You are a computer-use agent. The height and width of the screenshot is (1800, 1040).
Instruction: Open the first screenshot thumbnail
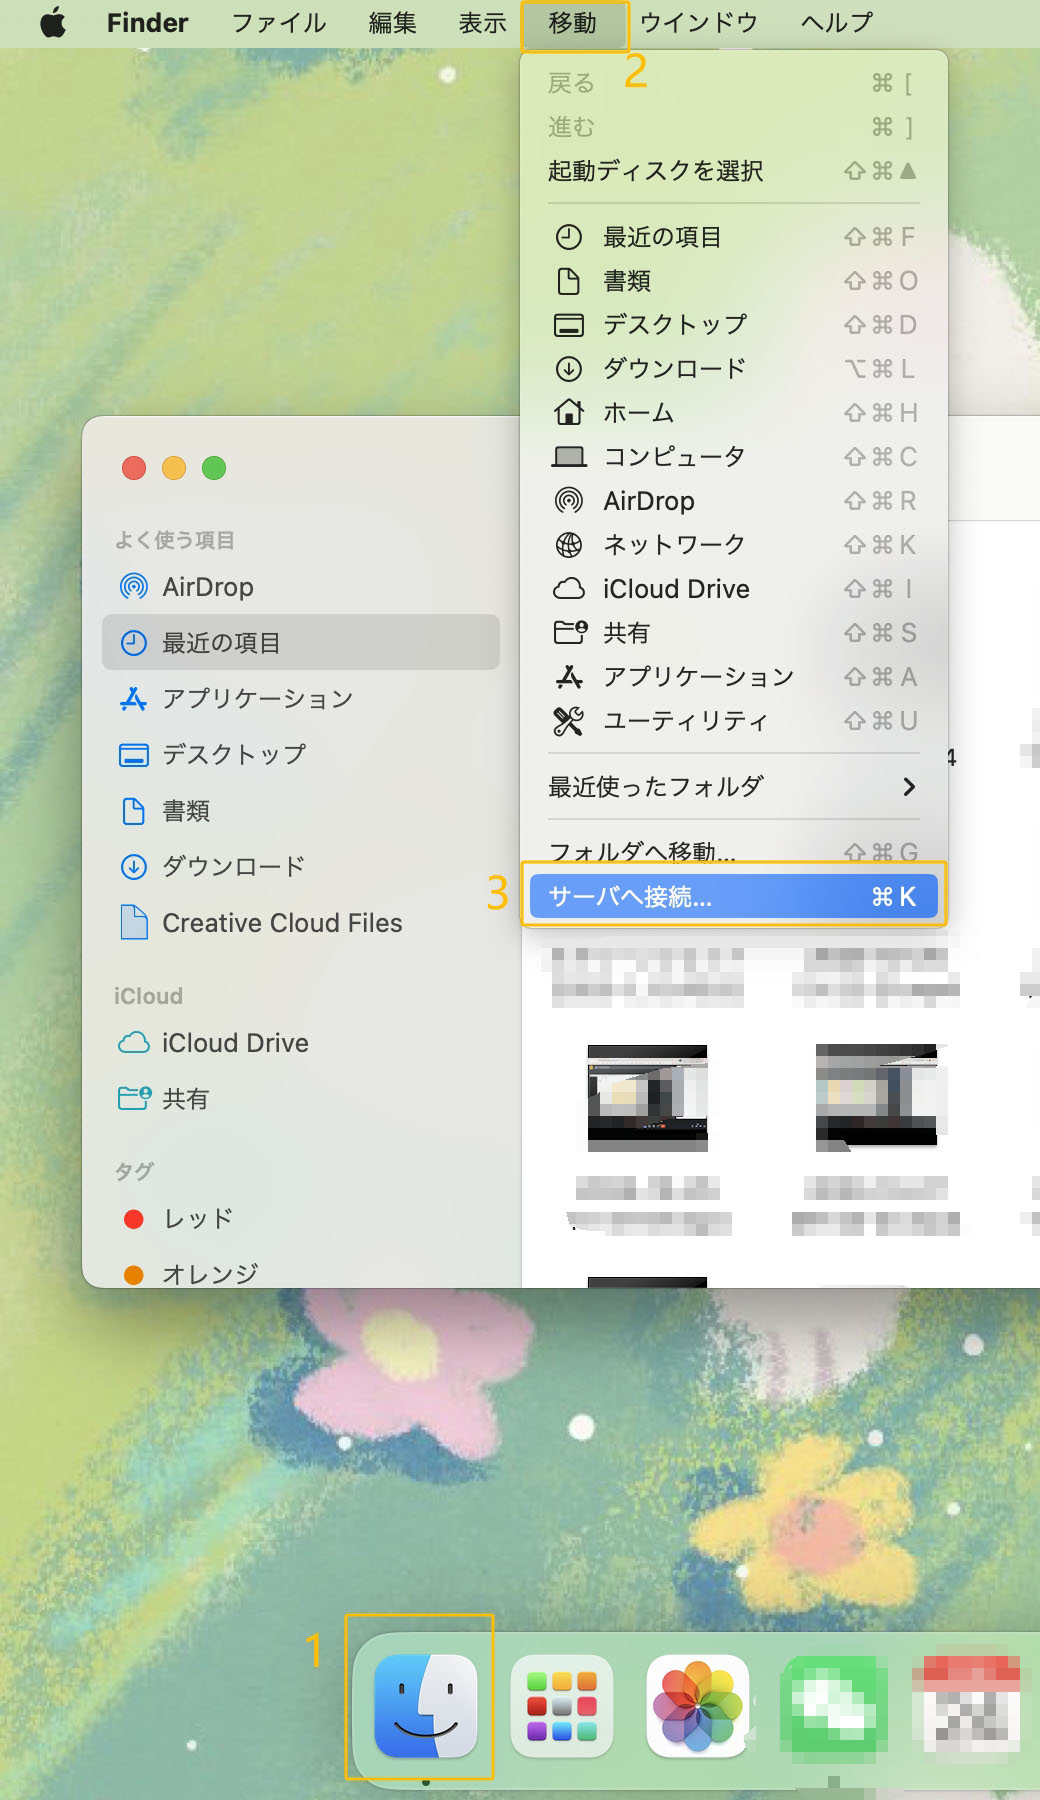(647, 1098)
